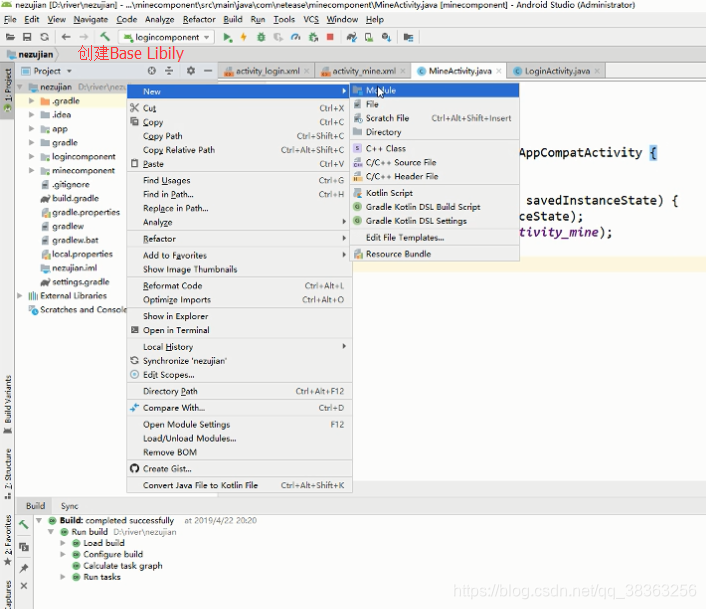
Task: Open the Navigate menu
Action: 91,19
